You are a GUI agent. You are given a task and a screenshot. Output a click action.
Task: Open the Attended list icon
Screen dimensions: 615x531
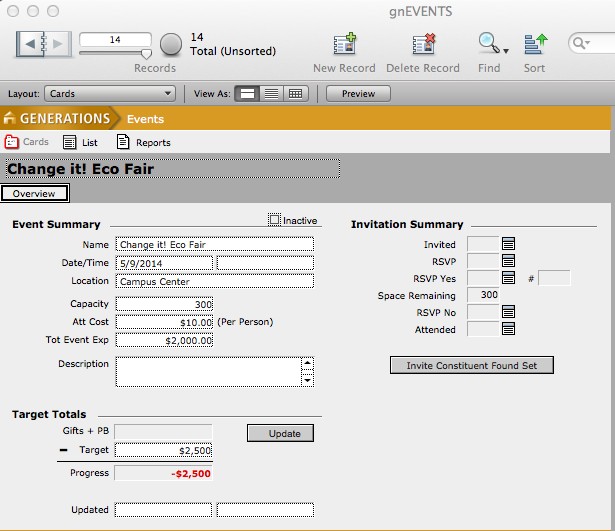point(508,329)
